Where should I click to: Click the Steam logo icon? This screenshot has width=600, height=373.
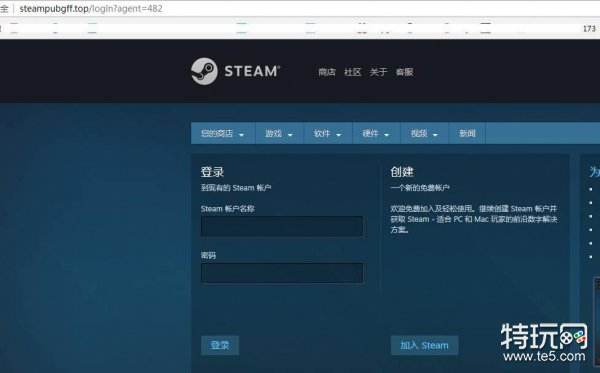point(204,71)
